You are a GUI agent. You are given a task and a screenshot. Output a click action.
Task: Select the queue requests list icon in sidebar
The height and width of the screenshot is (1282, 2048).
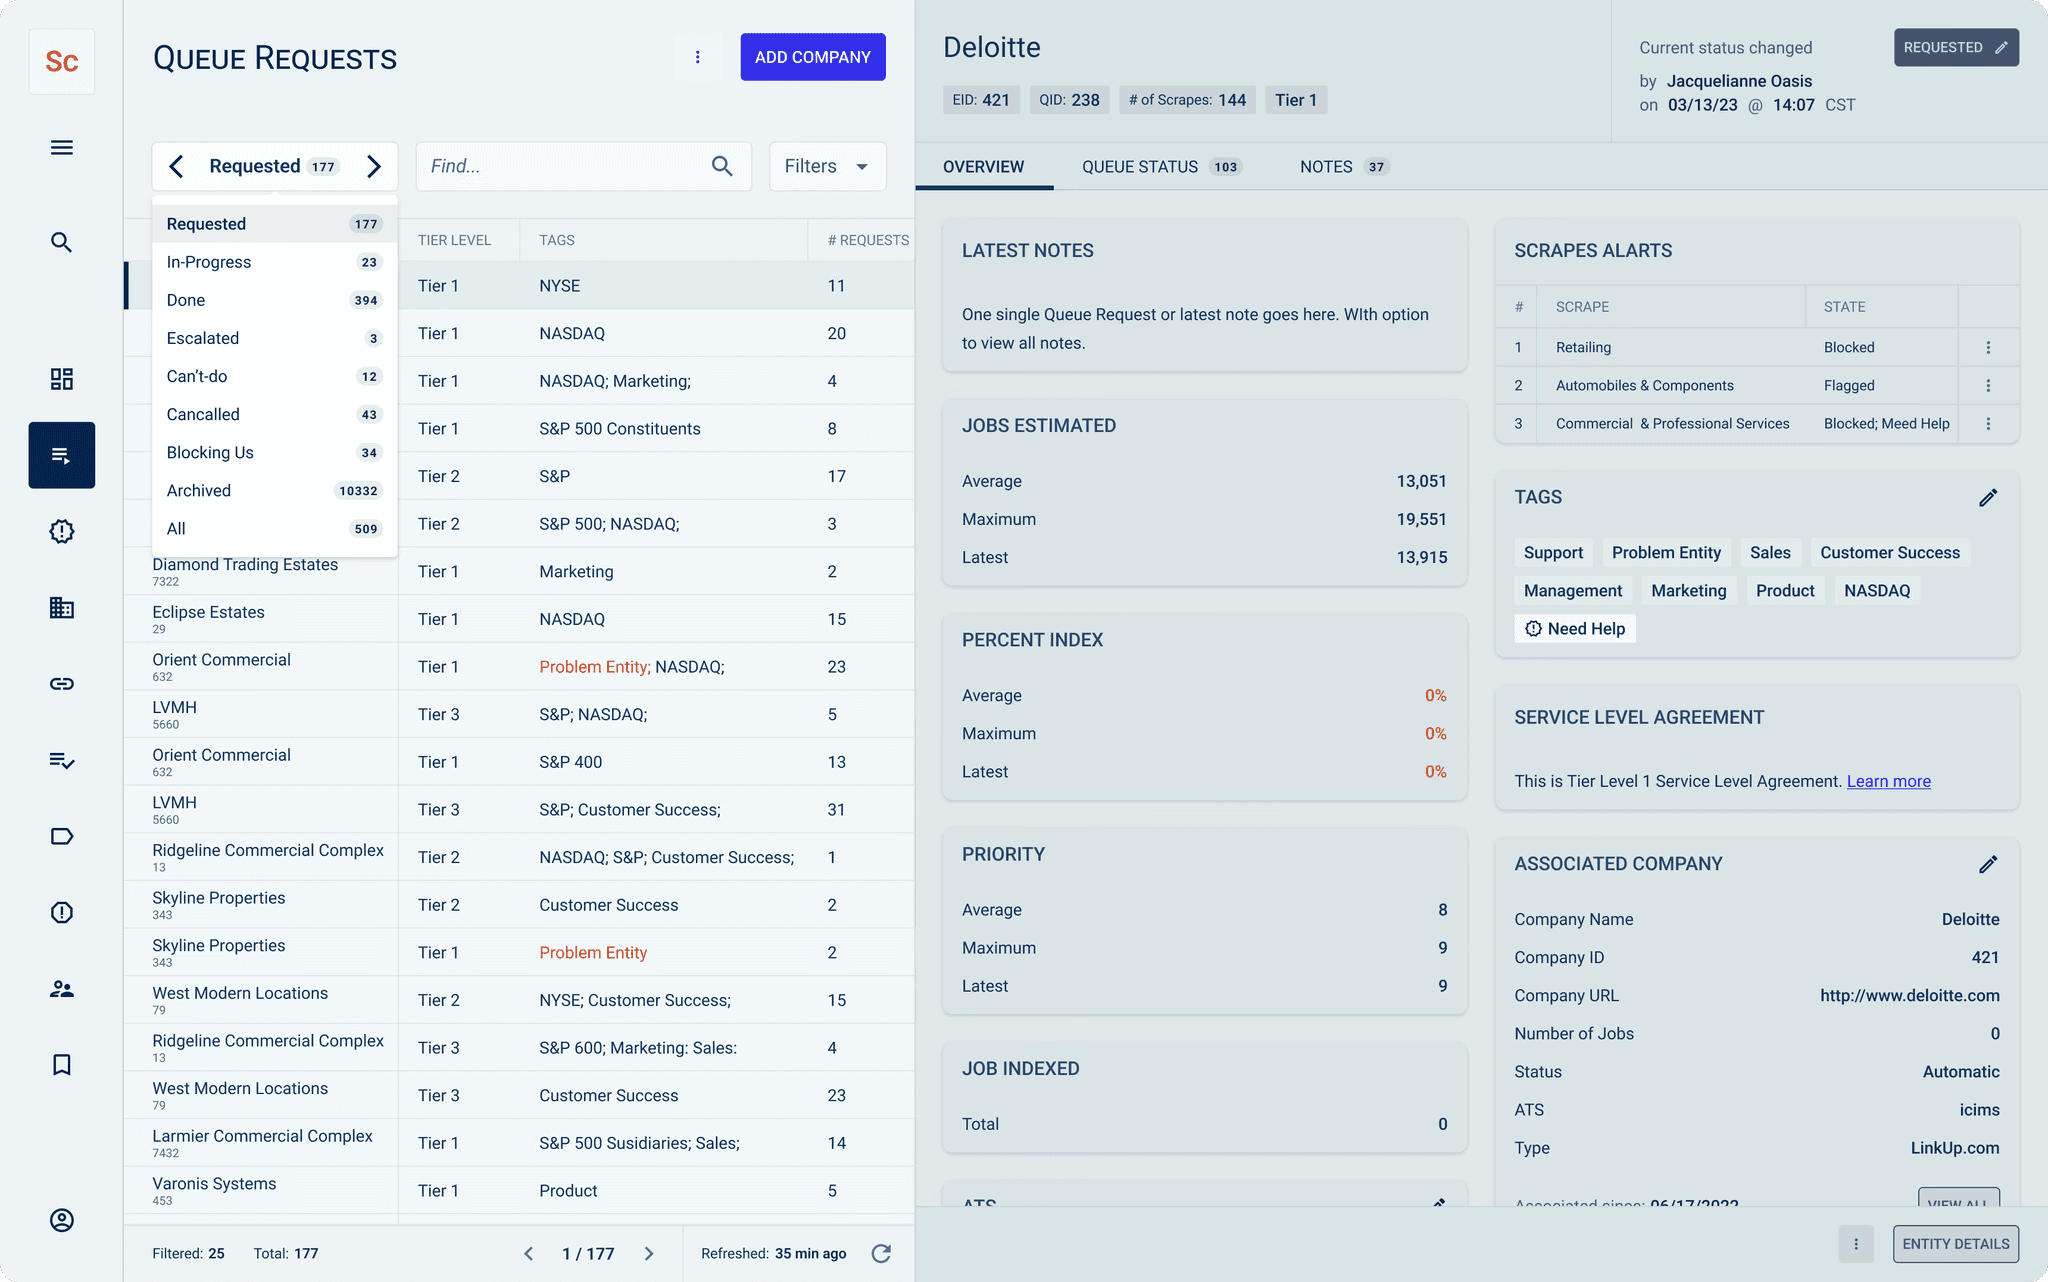(x=62, y=455)
